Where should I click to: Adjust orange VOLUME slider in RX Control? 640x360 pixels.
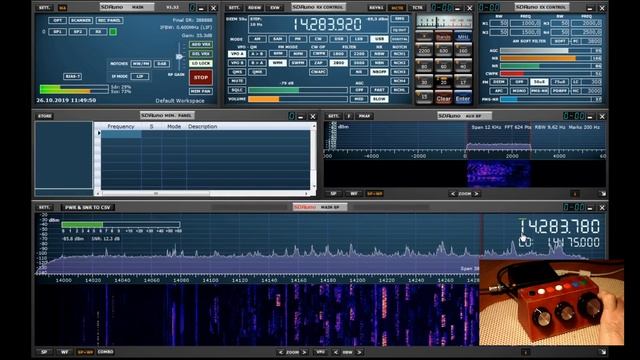point(298,99)
